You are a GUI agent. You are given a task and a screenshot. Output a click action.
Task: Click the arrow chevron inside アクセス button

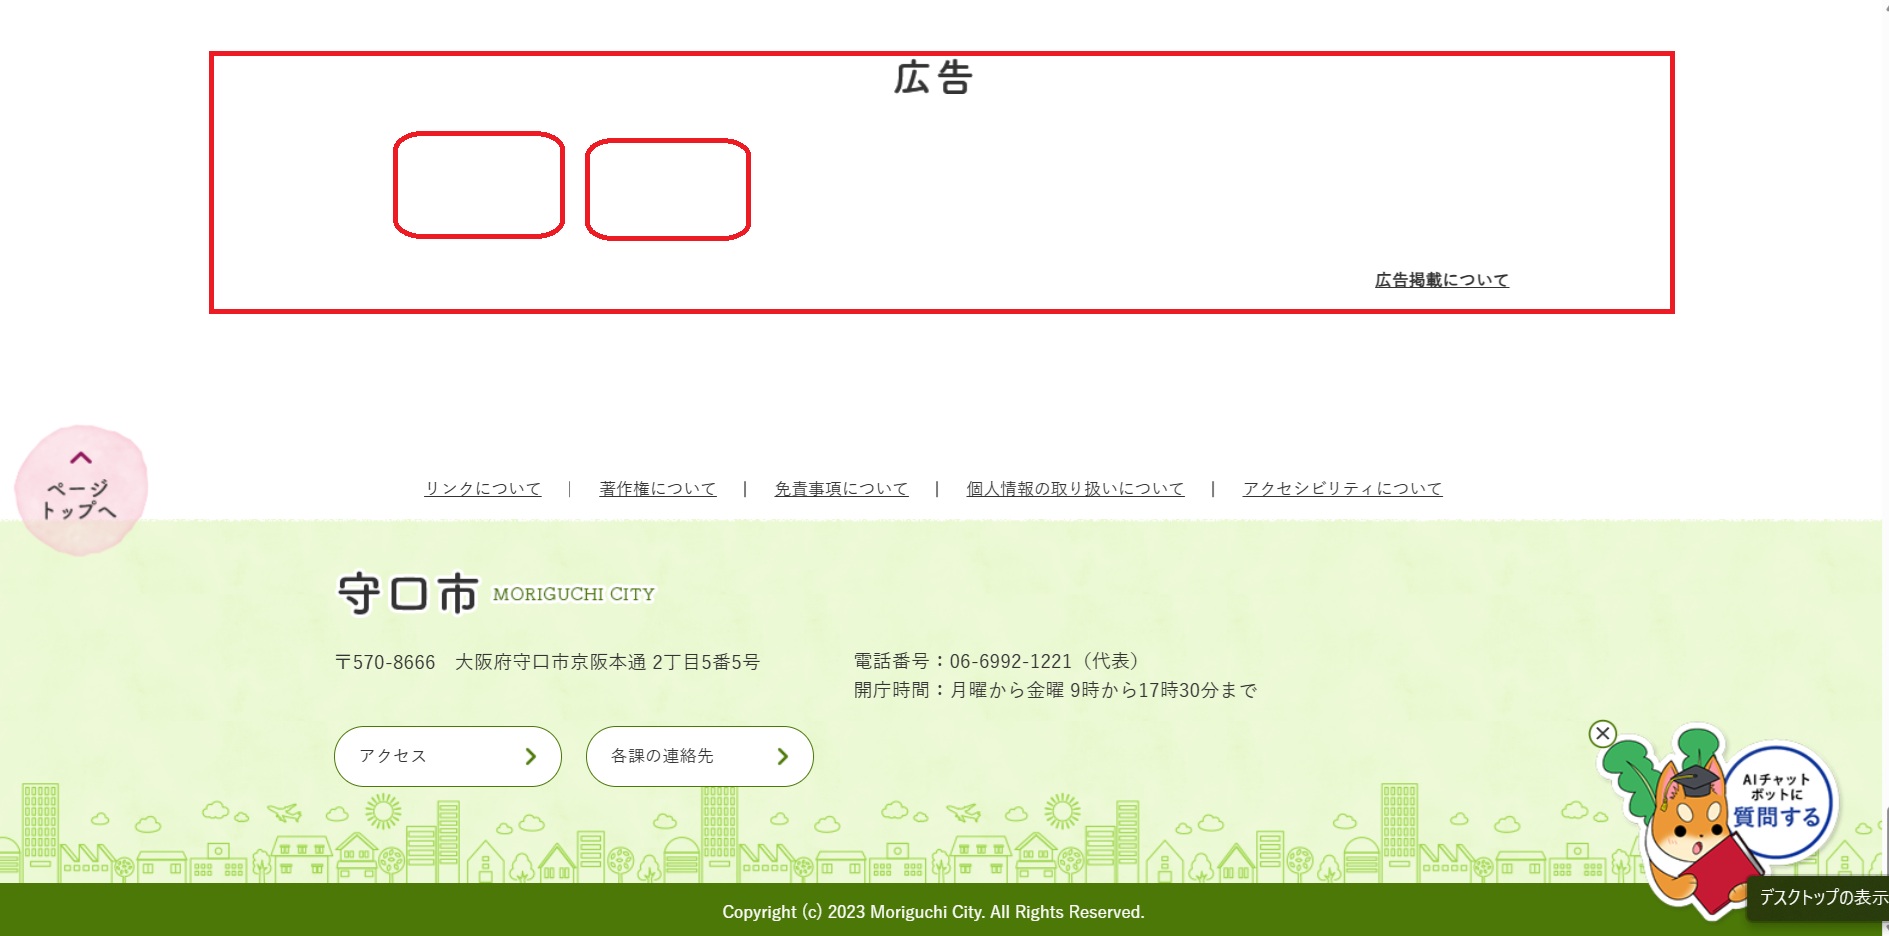pos(531,757)
